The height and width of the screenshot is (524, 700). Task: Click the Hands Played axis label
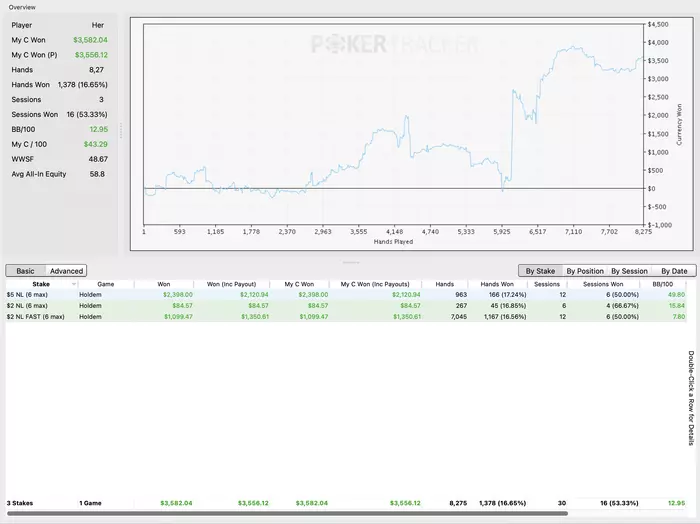393,241
